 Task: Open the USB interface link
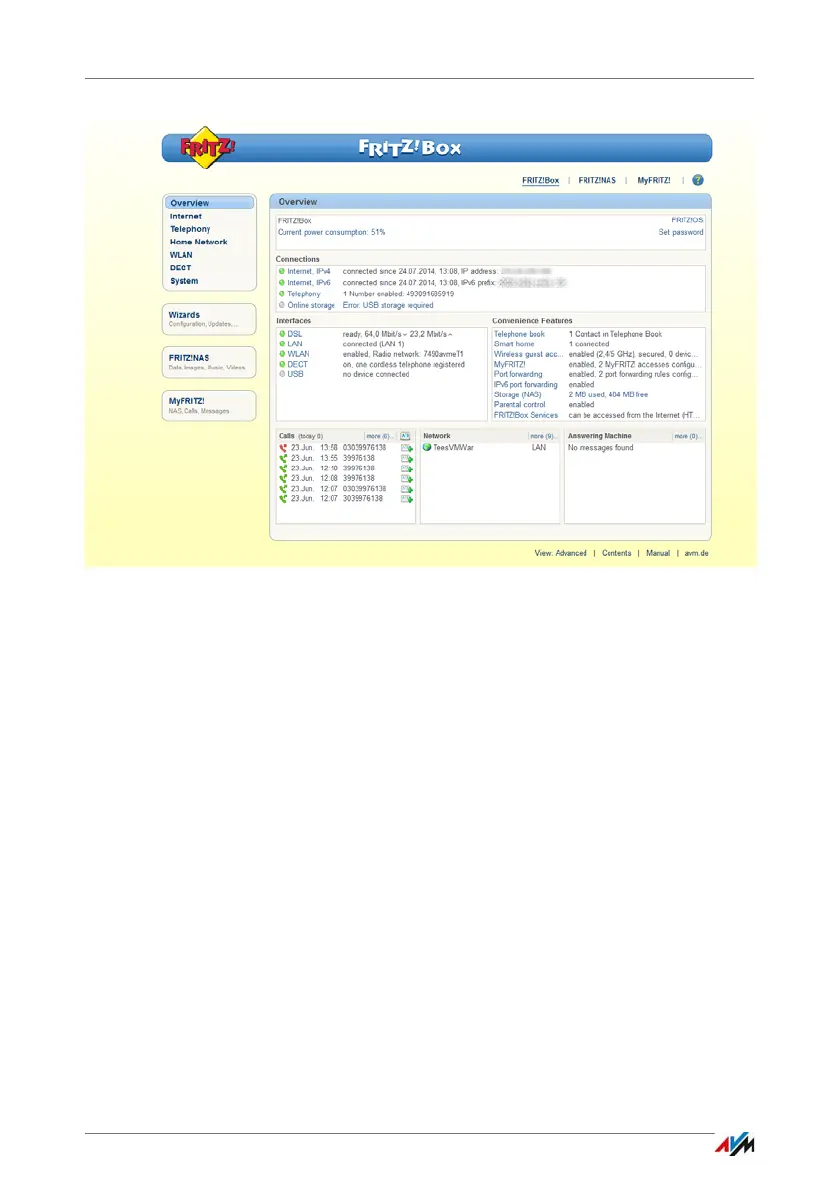click(295, 375)
